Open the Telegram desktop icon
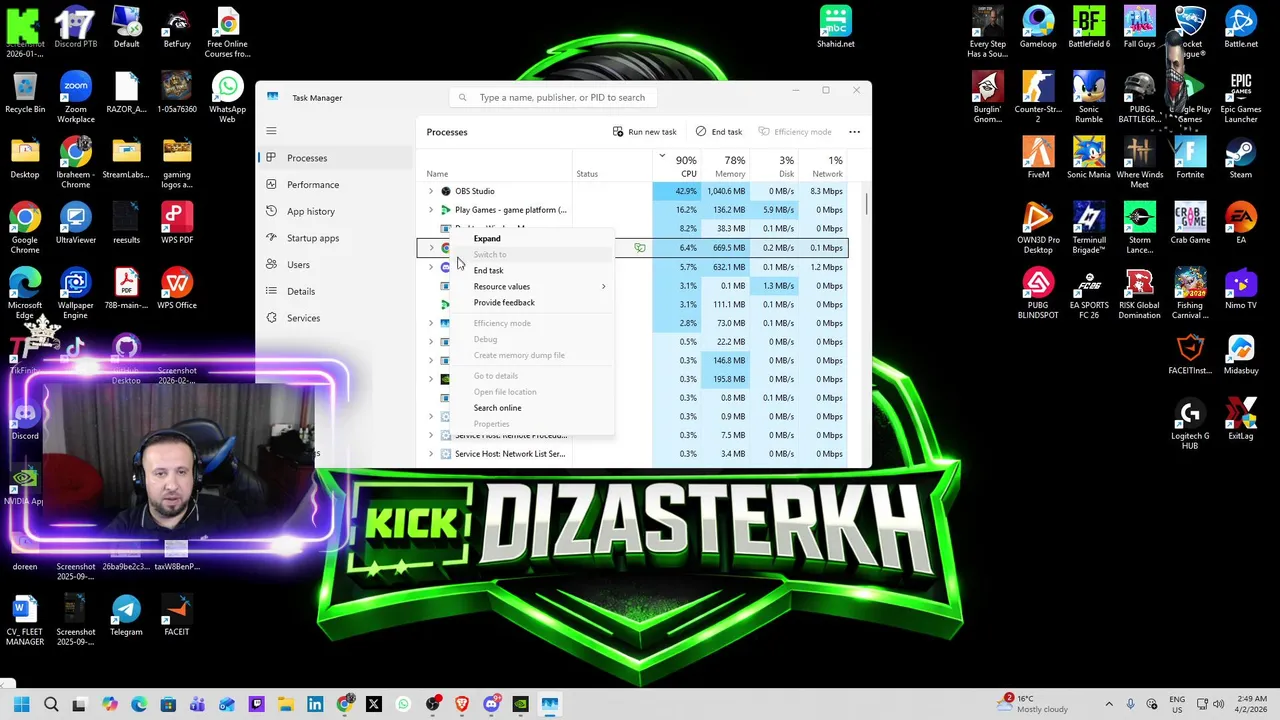Viewport: 1280px width, 720px height. pos(126,616)
